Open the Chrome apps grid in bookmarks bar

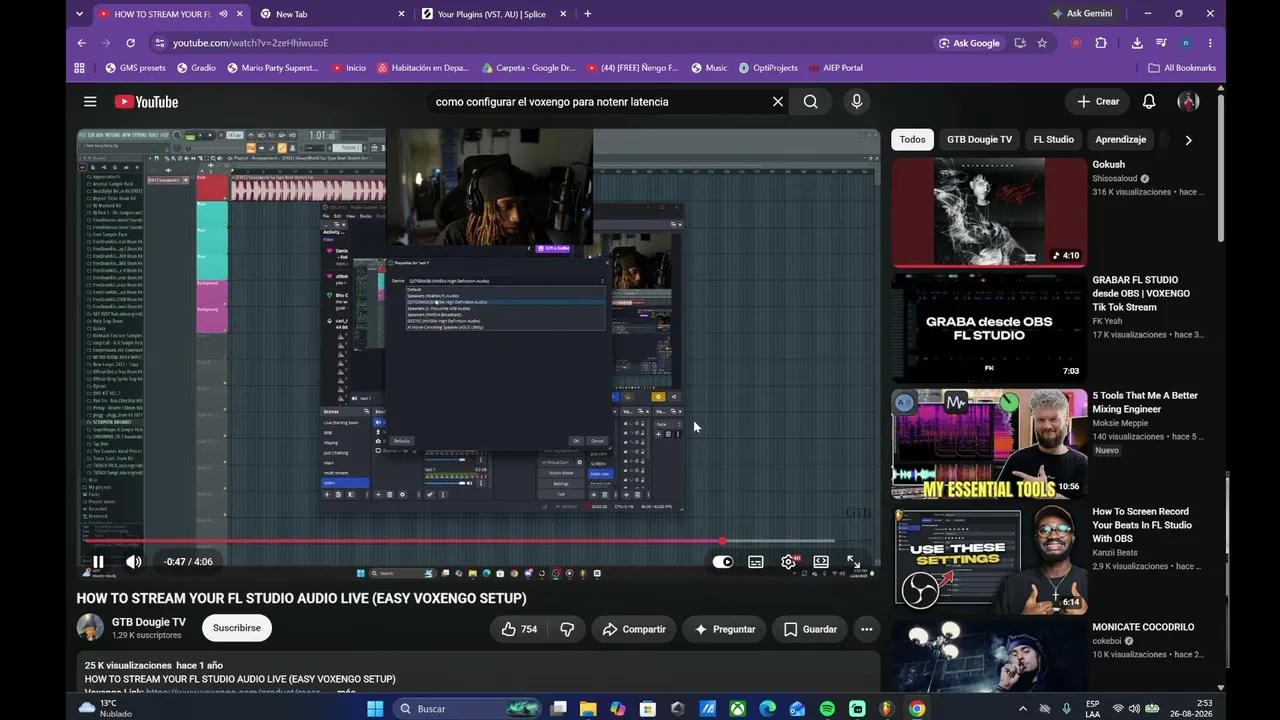click(80, 68)
